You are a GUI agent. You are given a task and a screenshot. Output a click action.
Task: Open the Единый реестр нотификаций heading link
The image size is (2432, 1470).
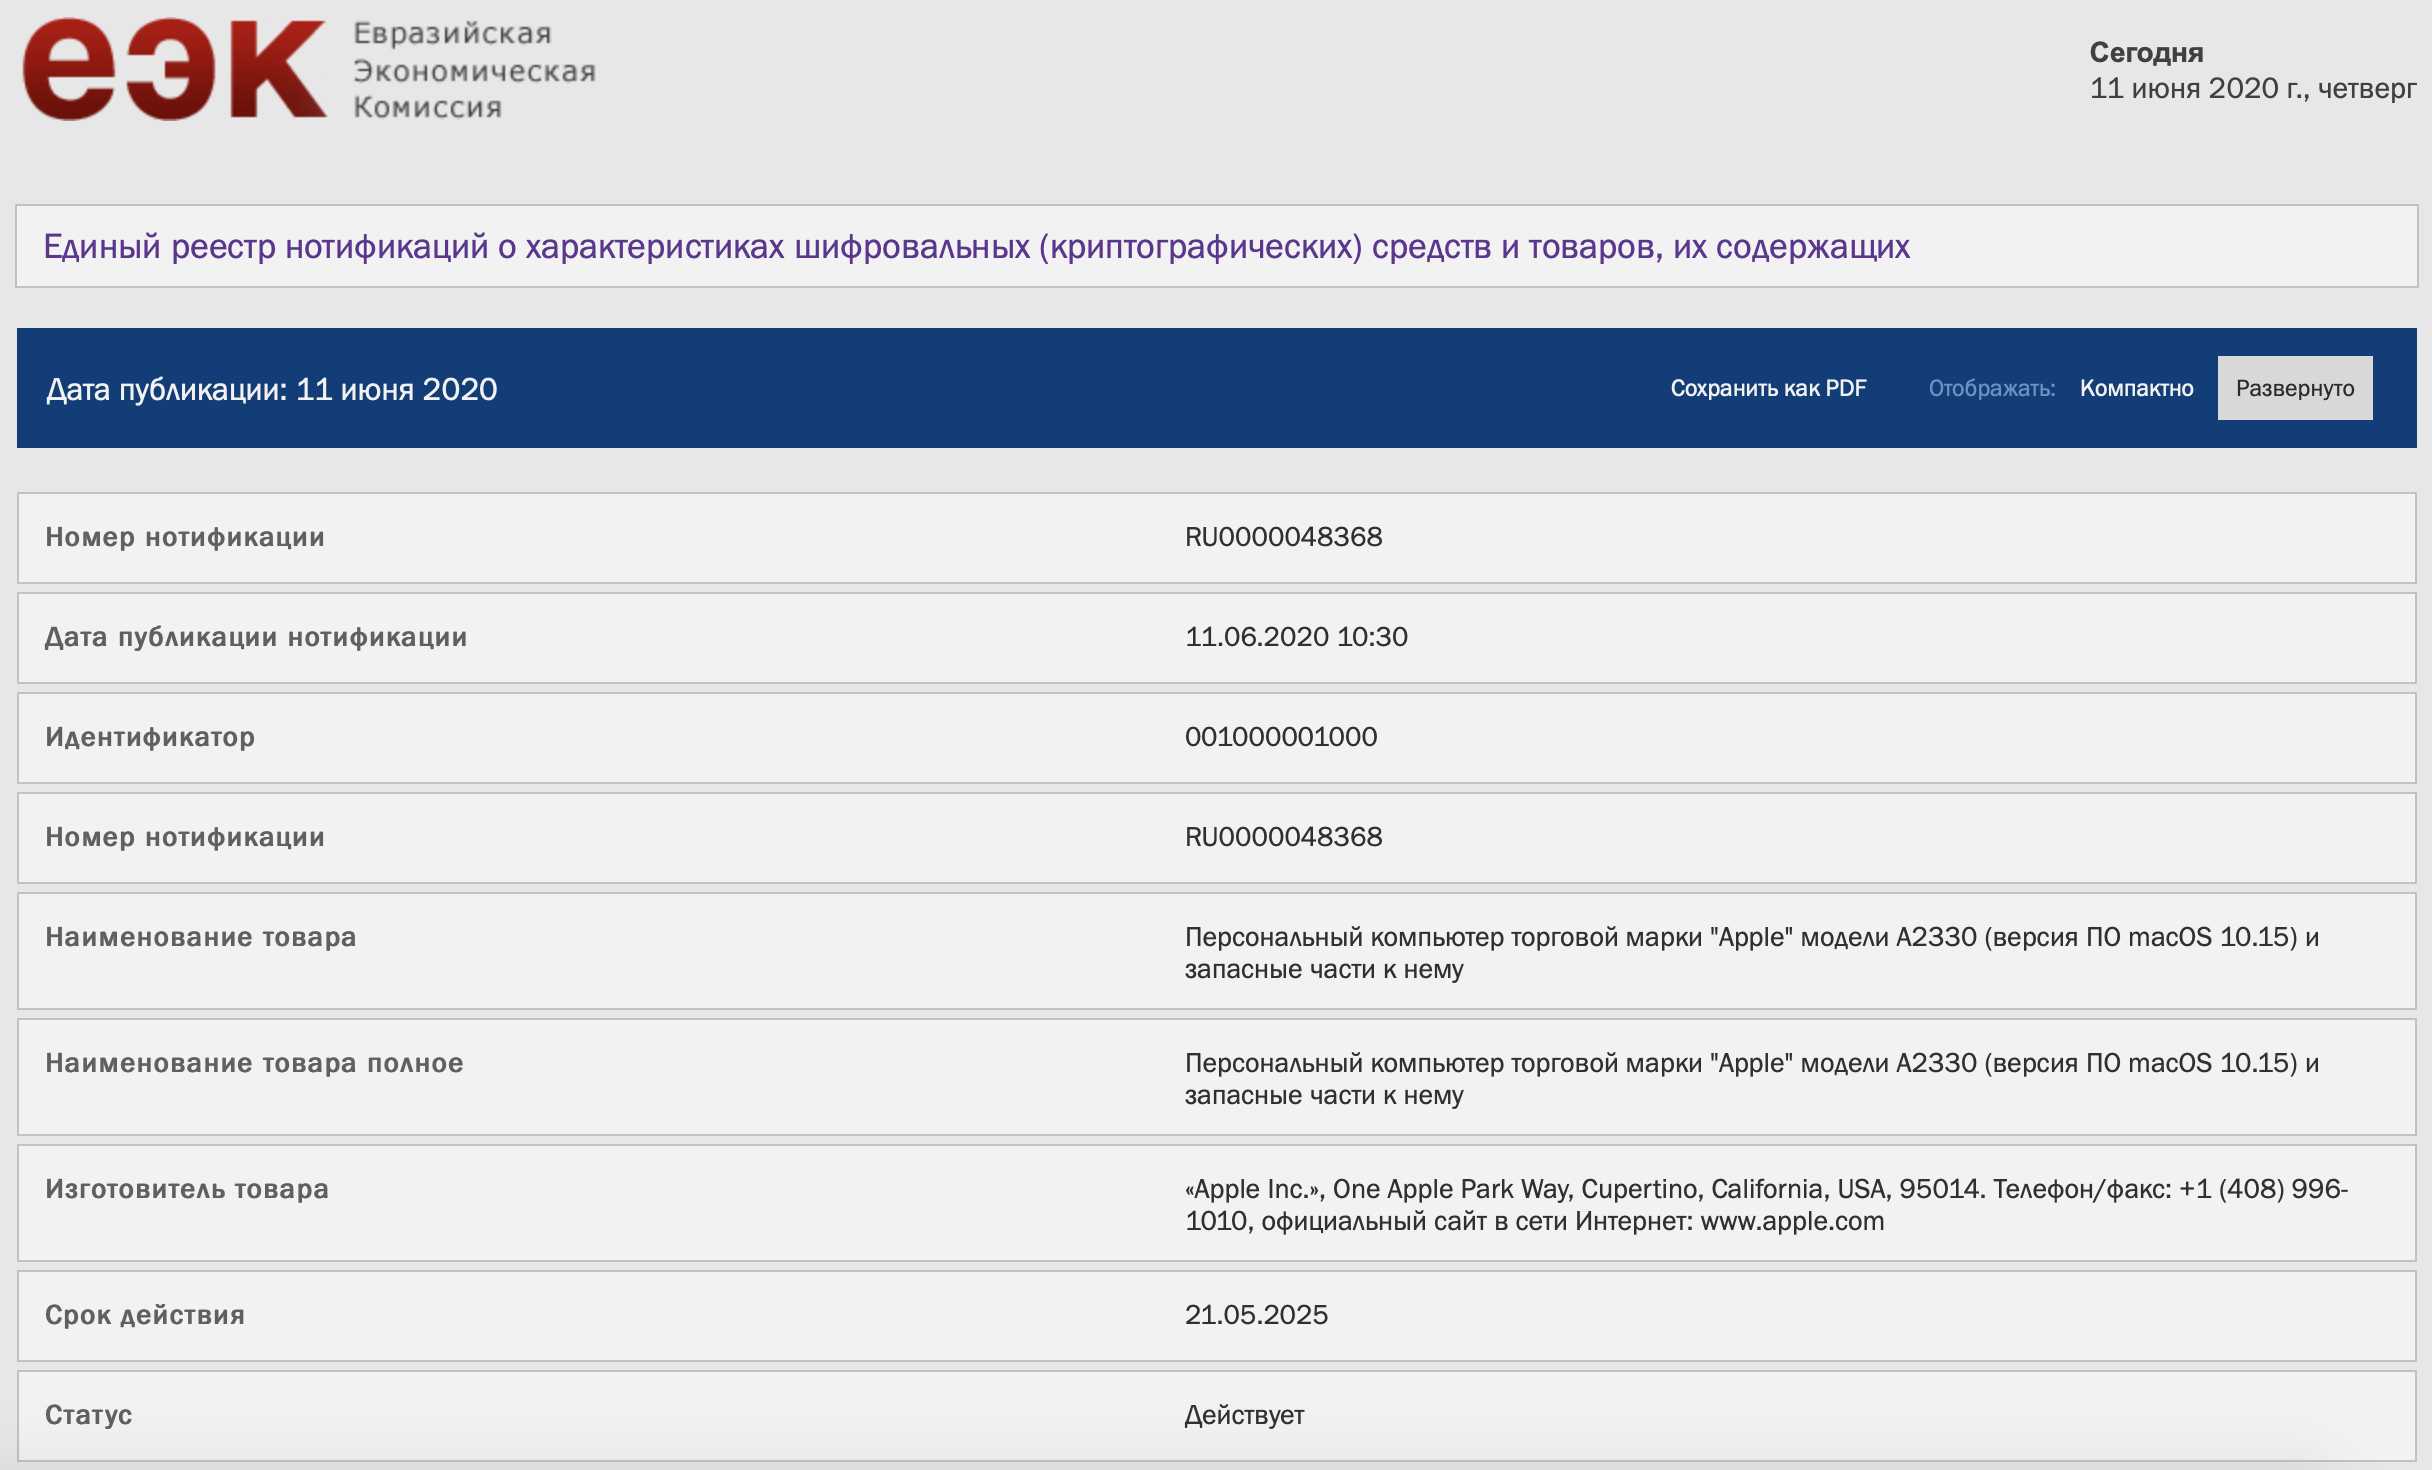tap(975, 246)
